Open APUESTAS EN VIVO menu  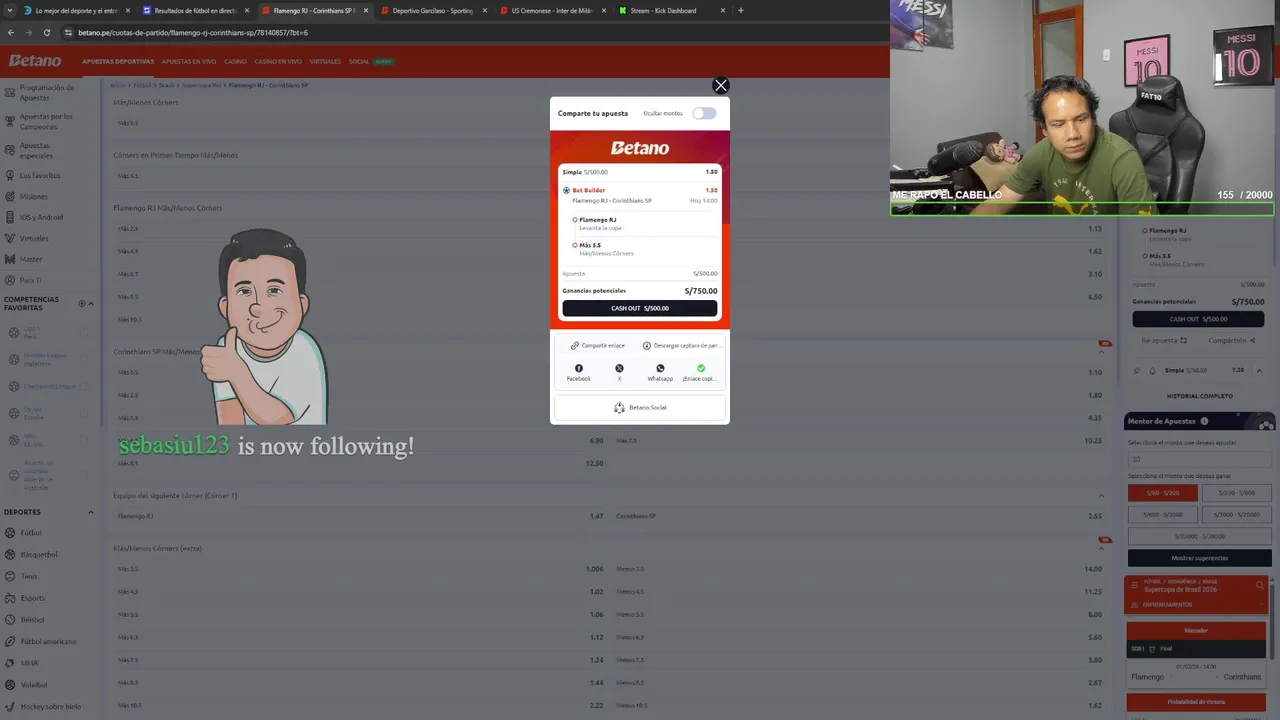[x=189, y=62]
